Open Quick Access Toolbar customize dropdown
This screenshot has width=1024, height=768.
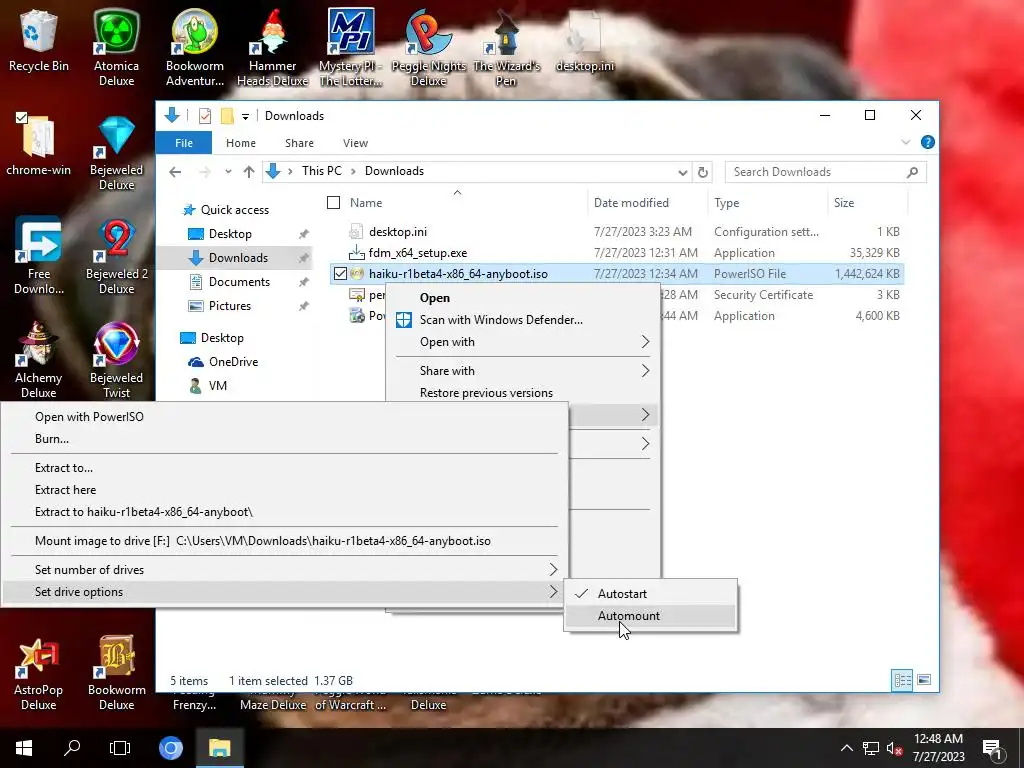tap(246, 116)
